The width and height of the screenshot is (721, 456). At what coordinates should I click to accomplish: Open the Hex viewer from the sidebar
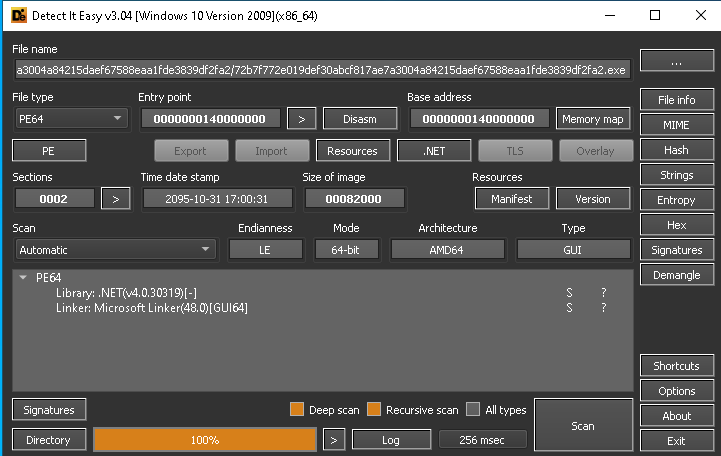(x=676, y=225)
